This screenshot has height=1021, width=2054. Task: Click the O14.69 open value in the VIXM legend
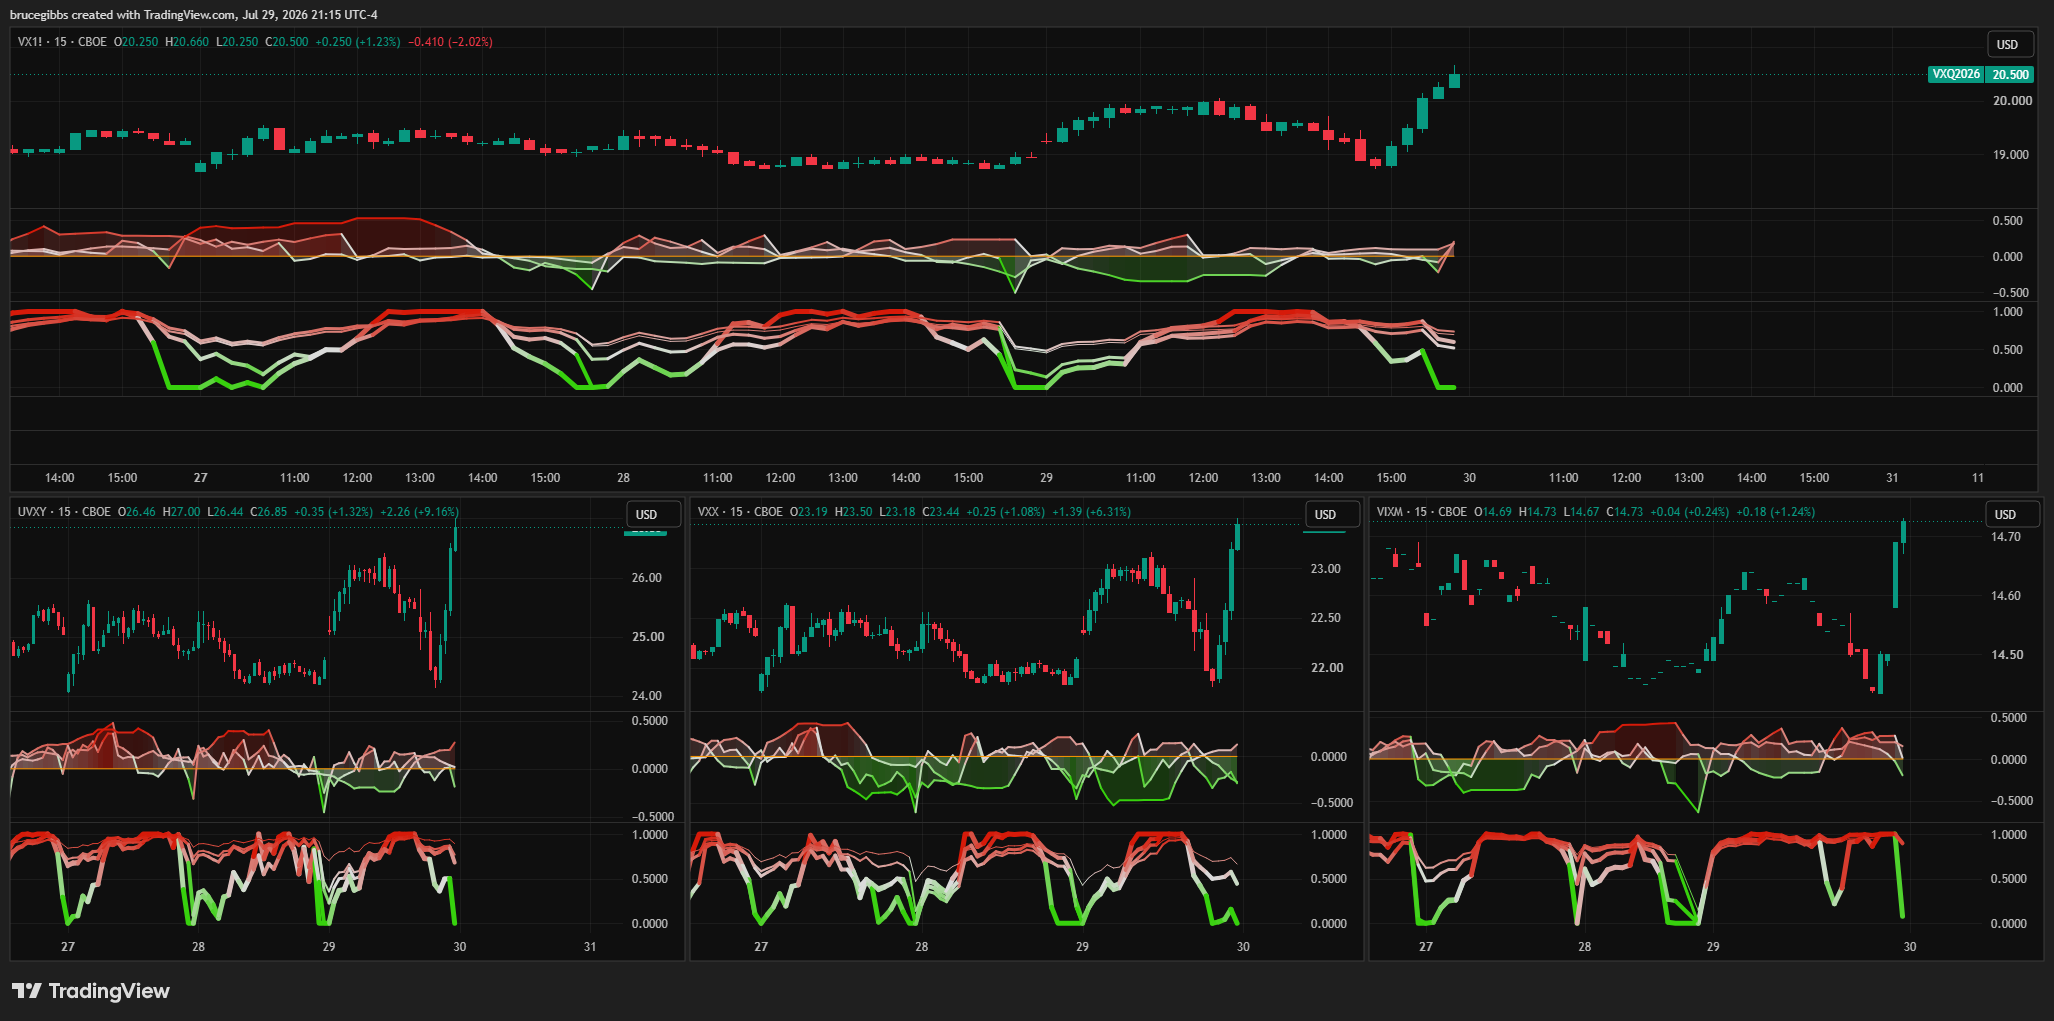coord(1493,512)
